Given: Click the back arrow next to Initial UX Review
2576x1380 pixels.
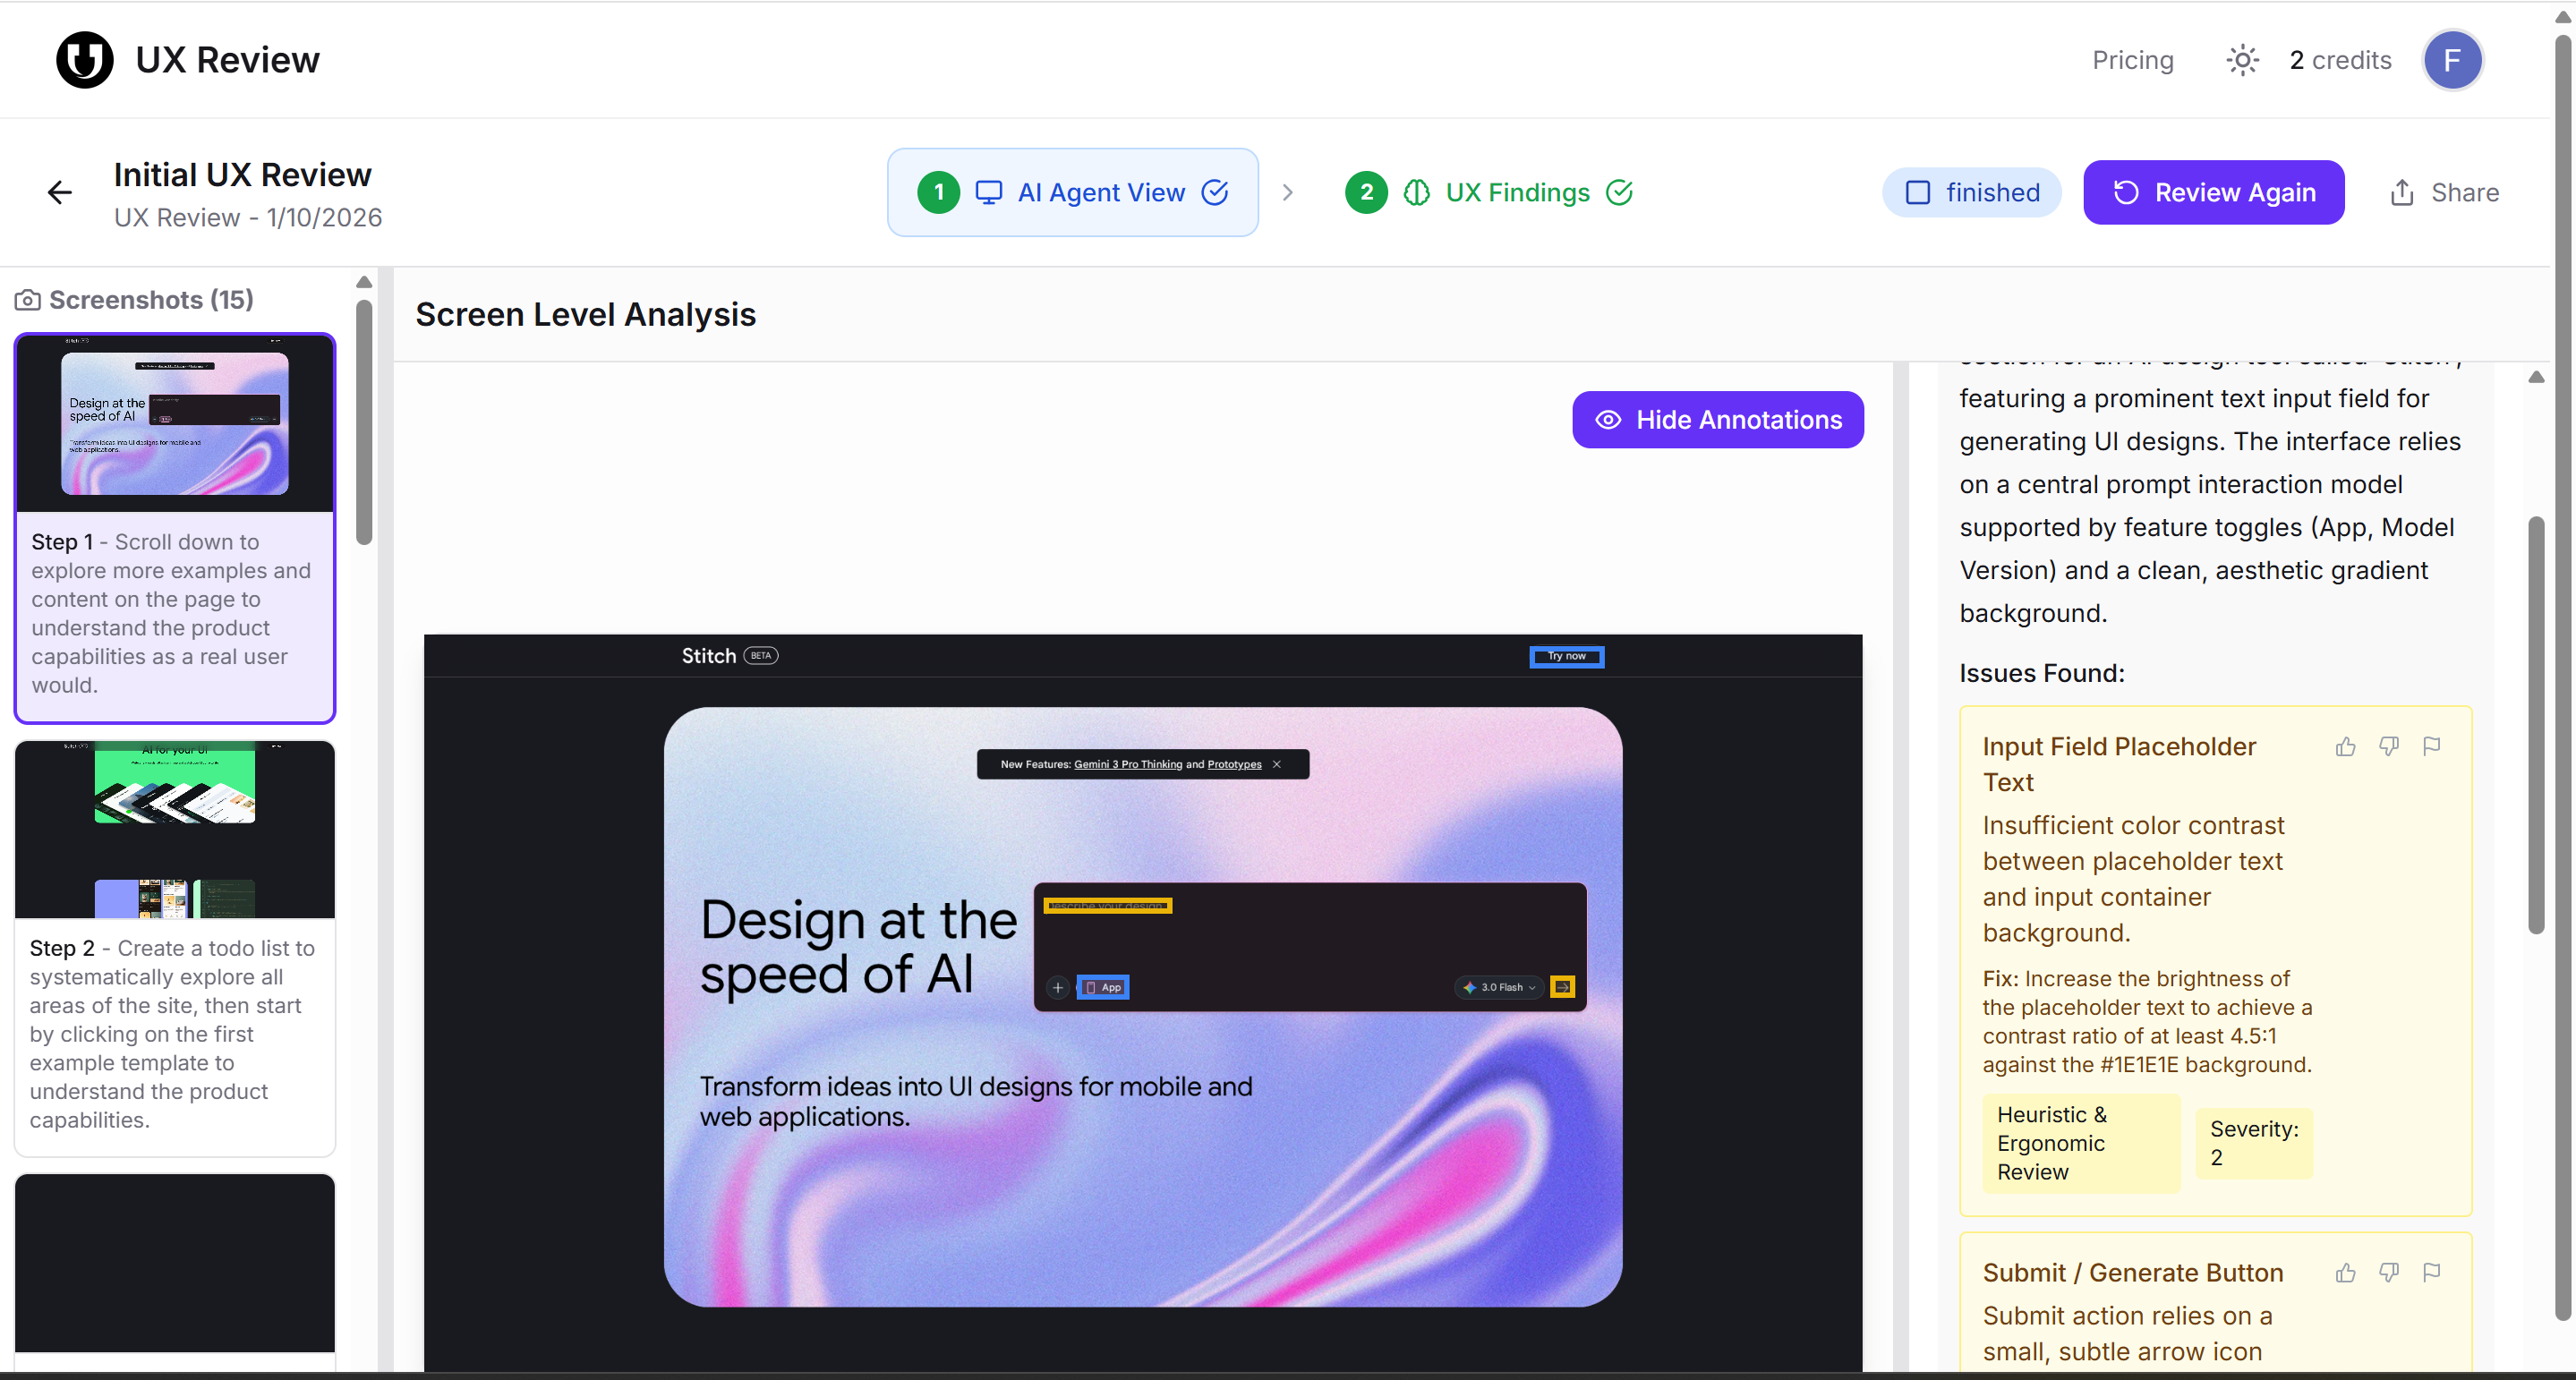Looking at the screenshot, I should (x=60, y=192).
